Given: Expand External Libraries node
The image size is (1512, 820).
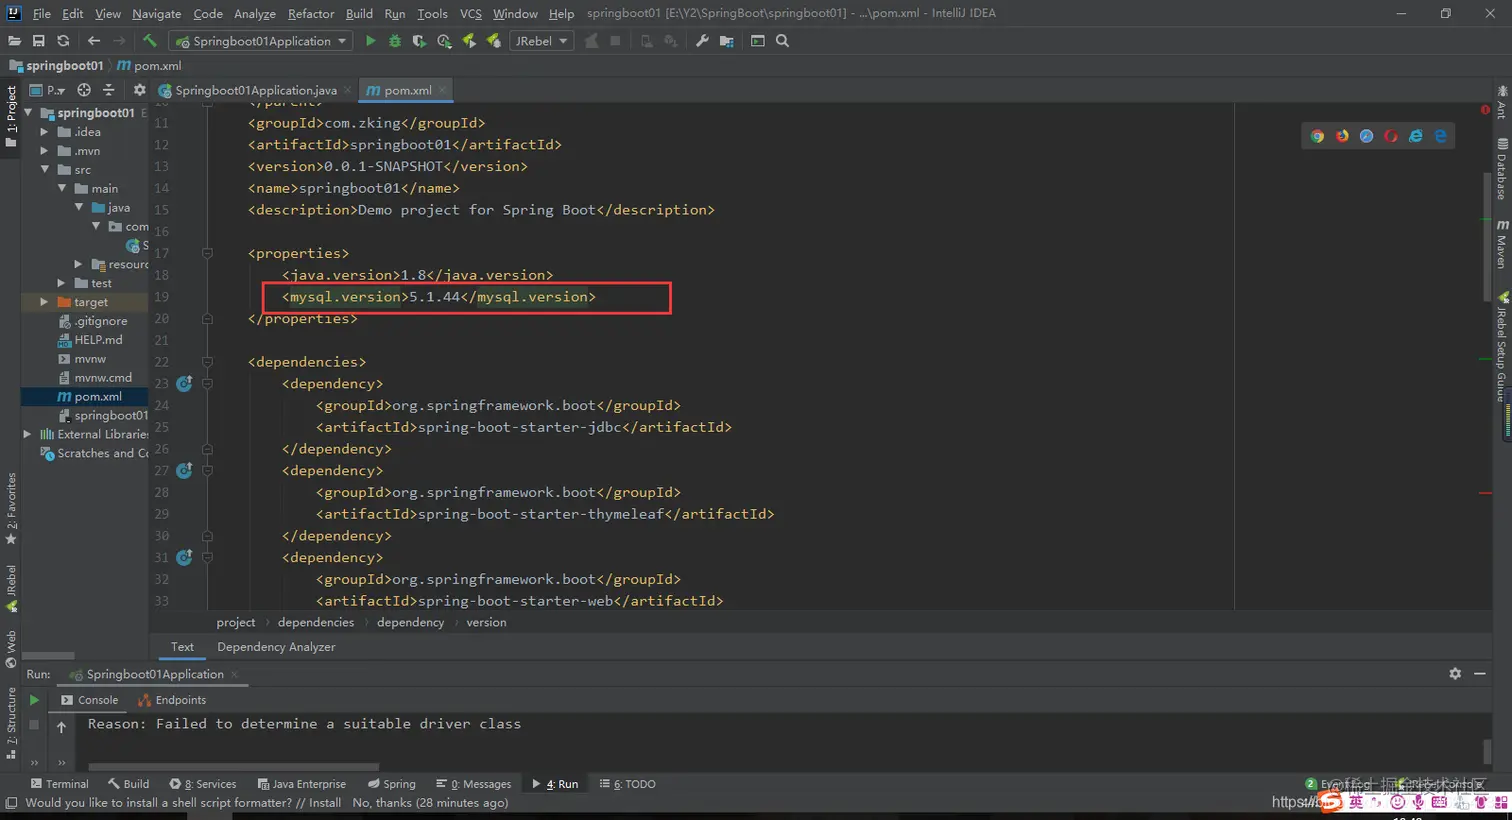Looking at the screenshot, I should pos(28,434).
